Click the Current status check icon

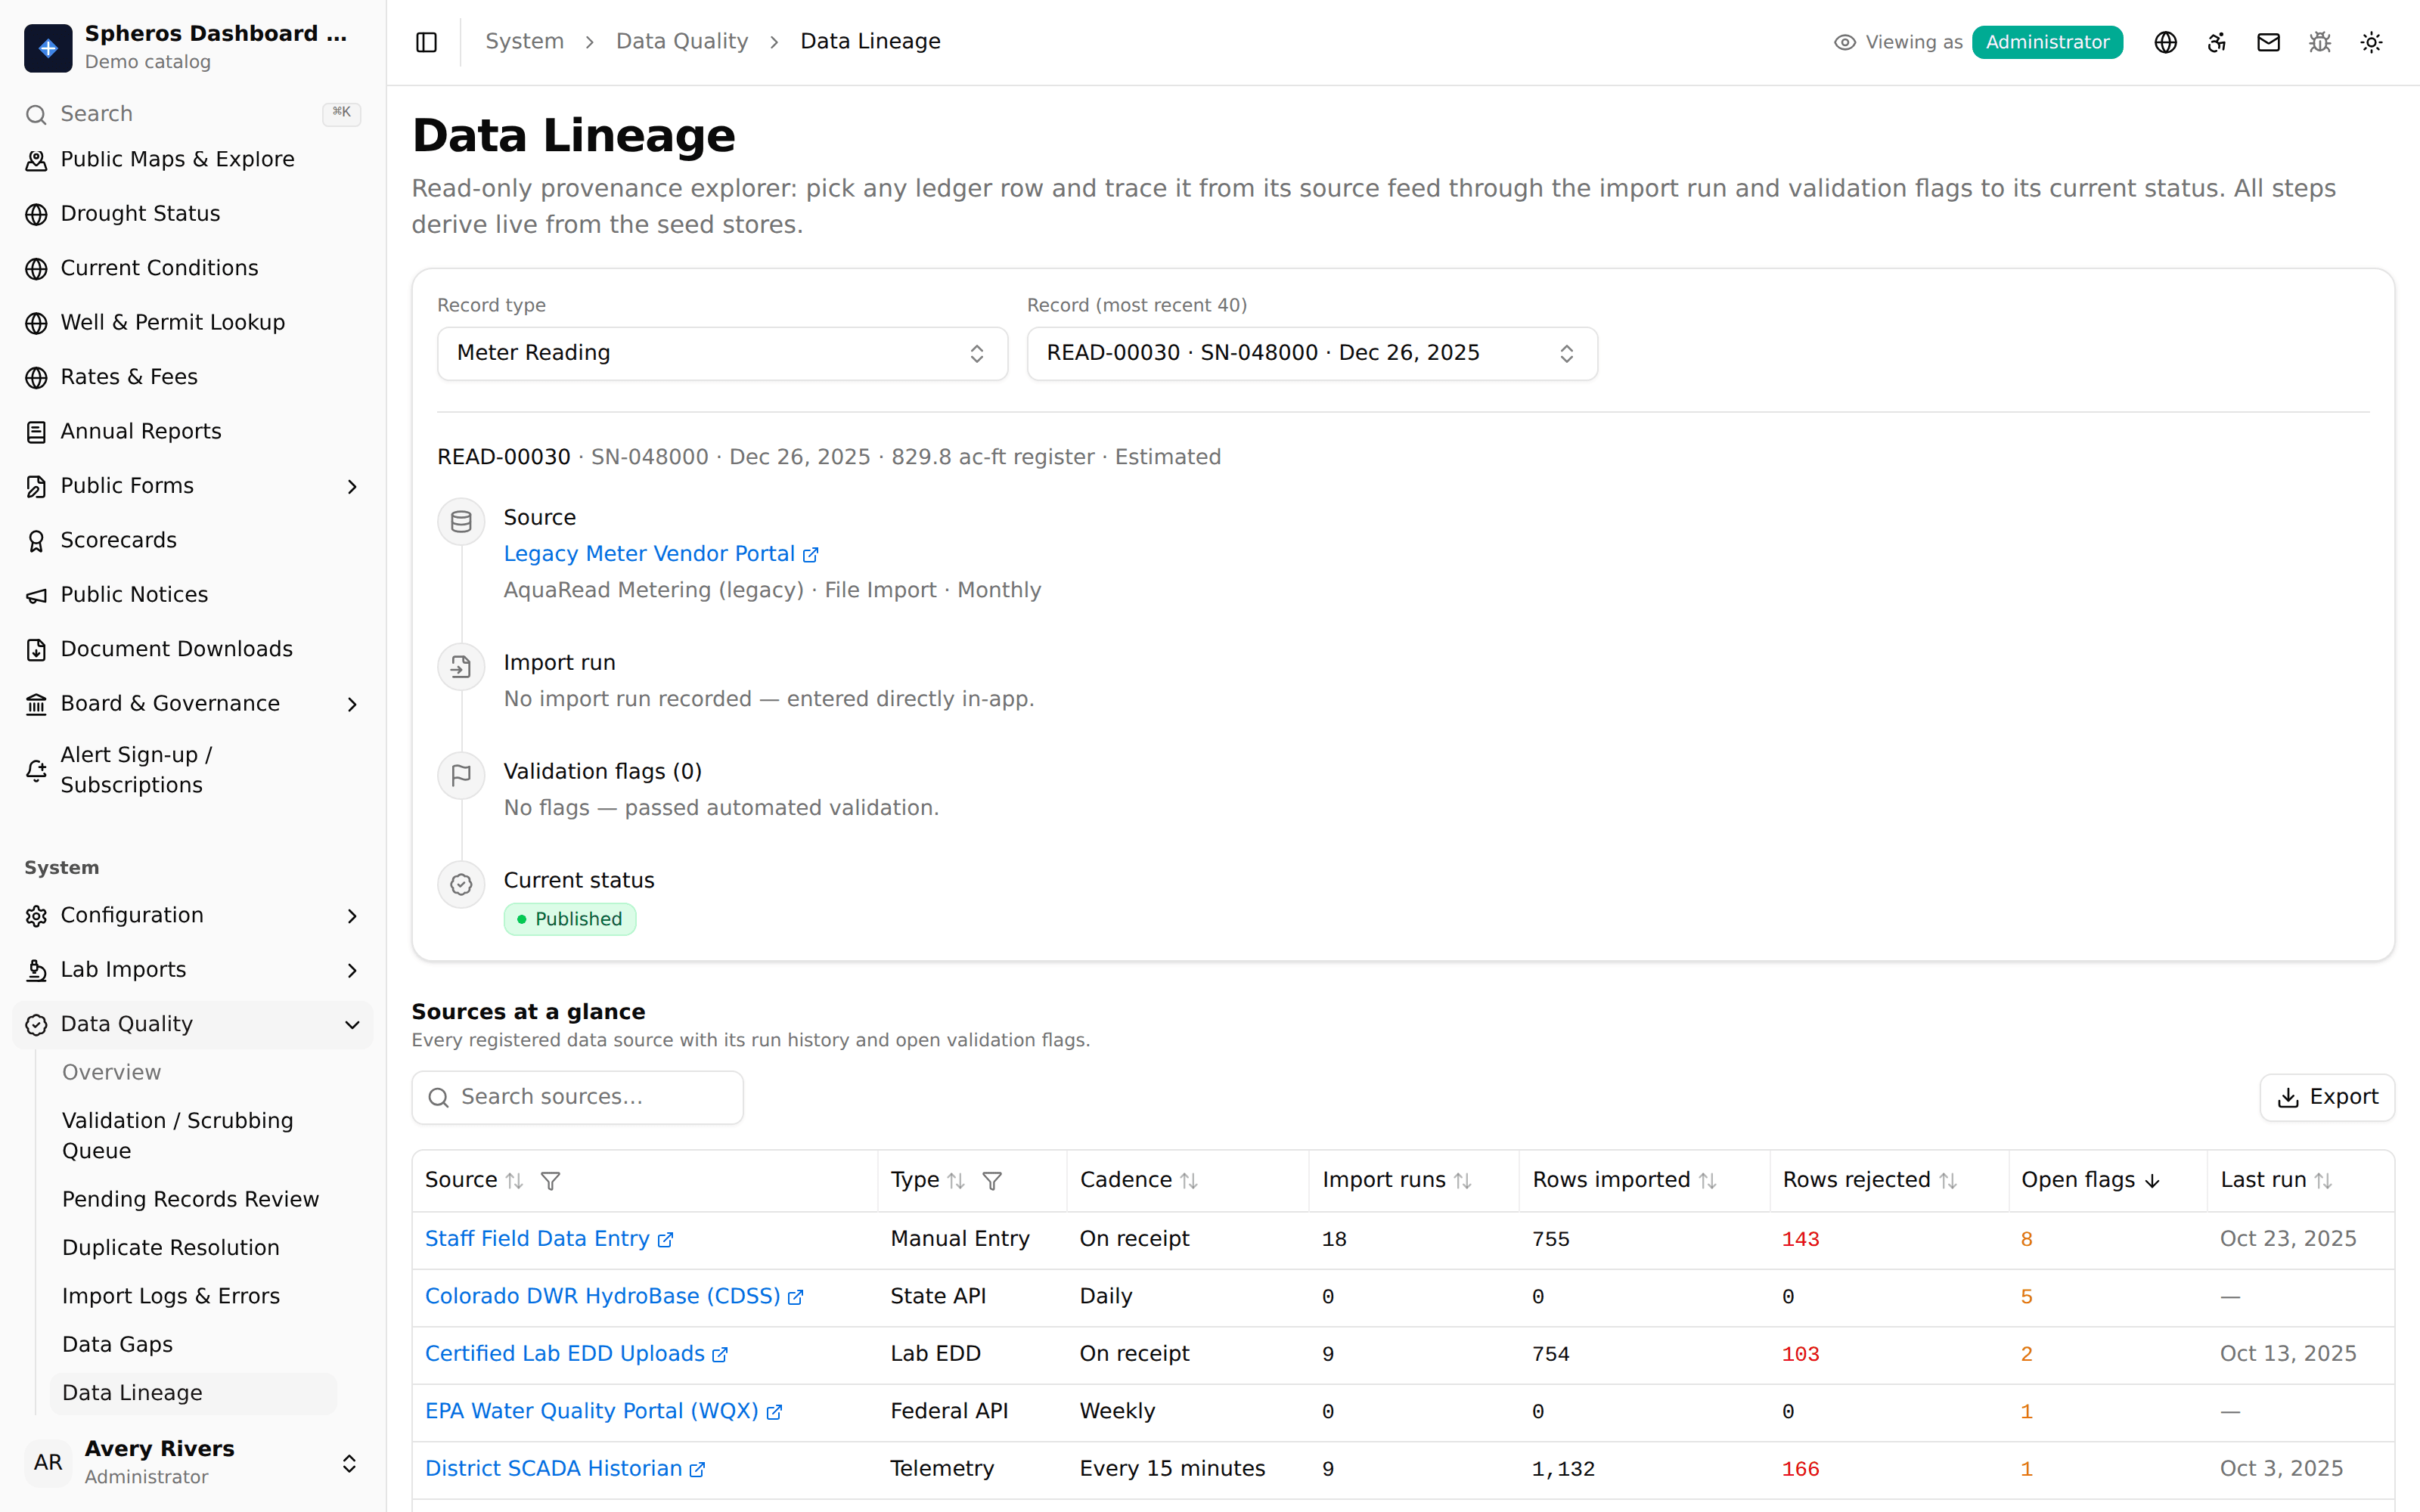pyautogui.click(x=461, y=885)
